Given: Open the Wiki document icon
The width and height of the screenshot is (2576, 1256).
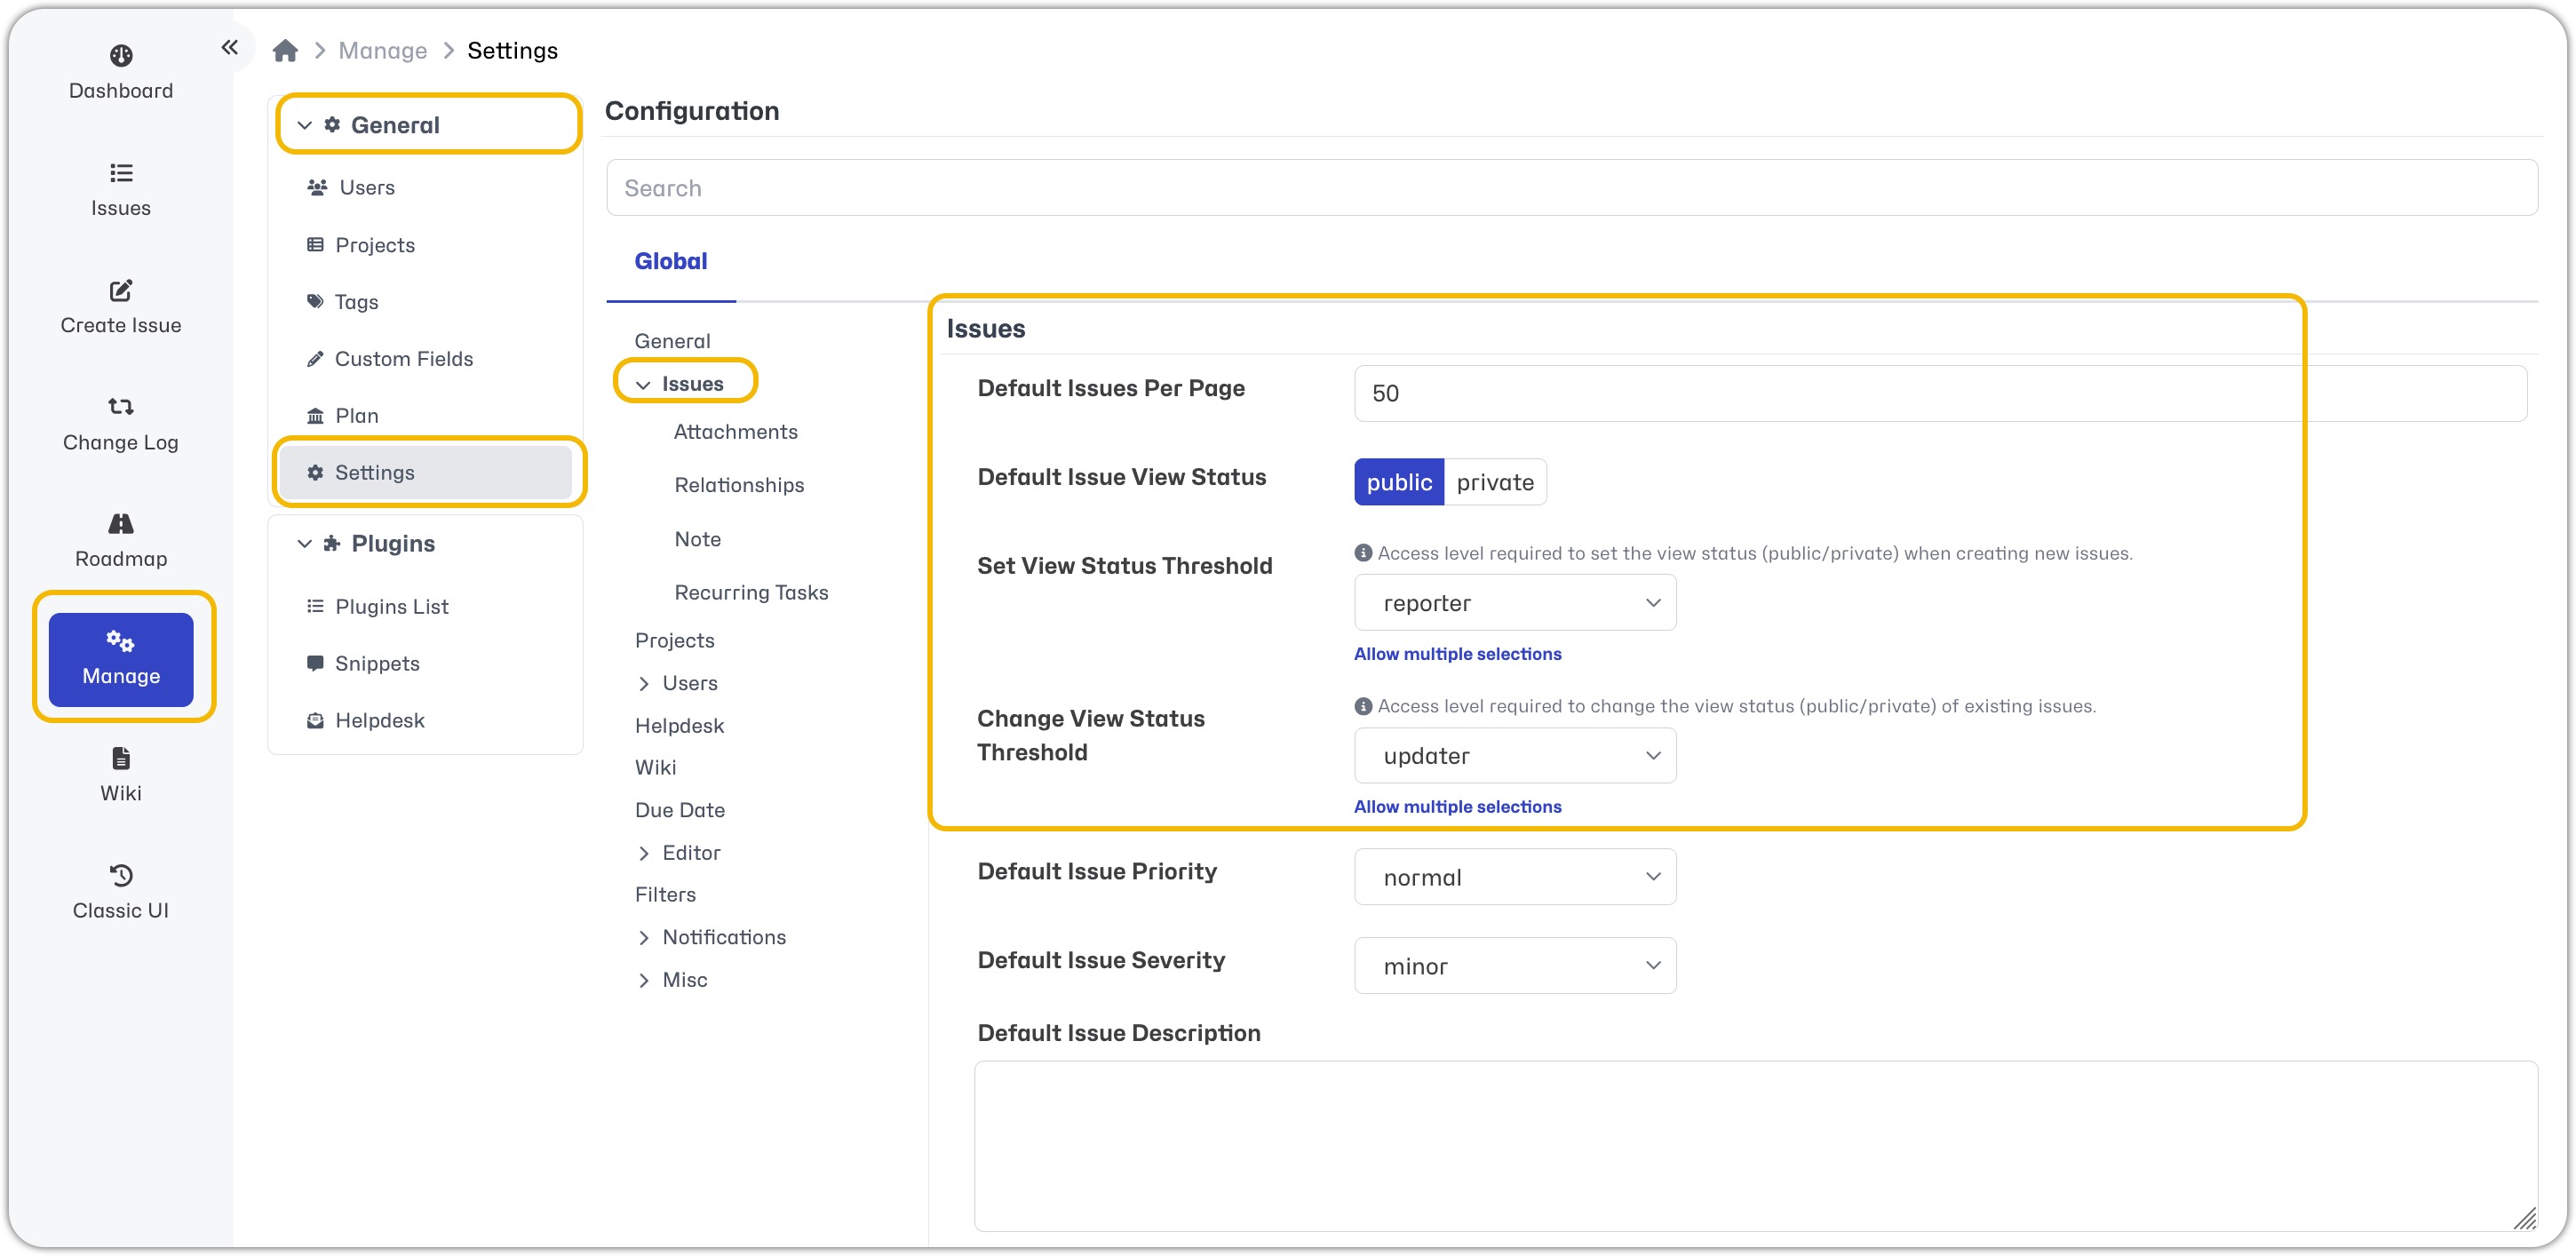Looking at the screenshot, I should coord(121,758).
